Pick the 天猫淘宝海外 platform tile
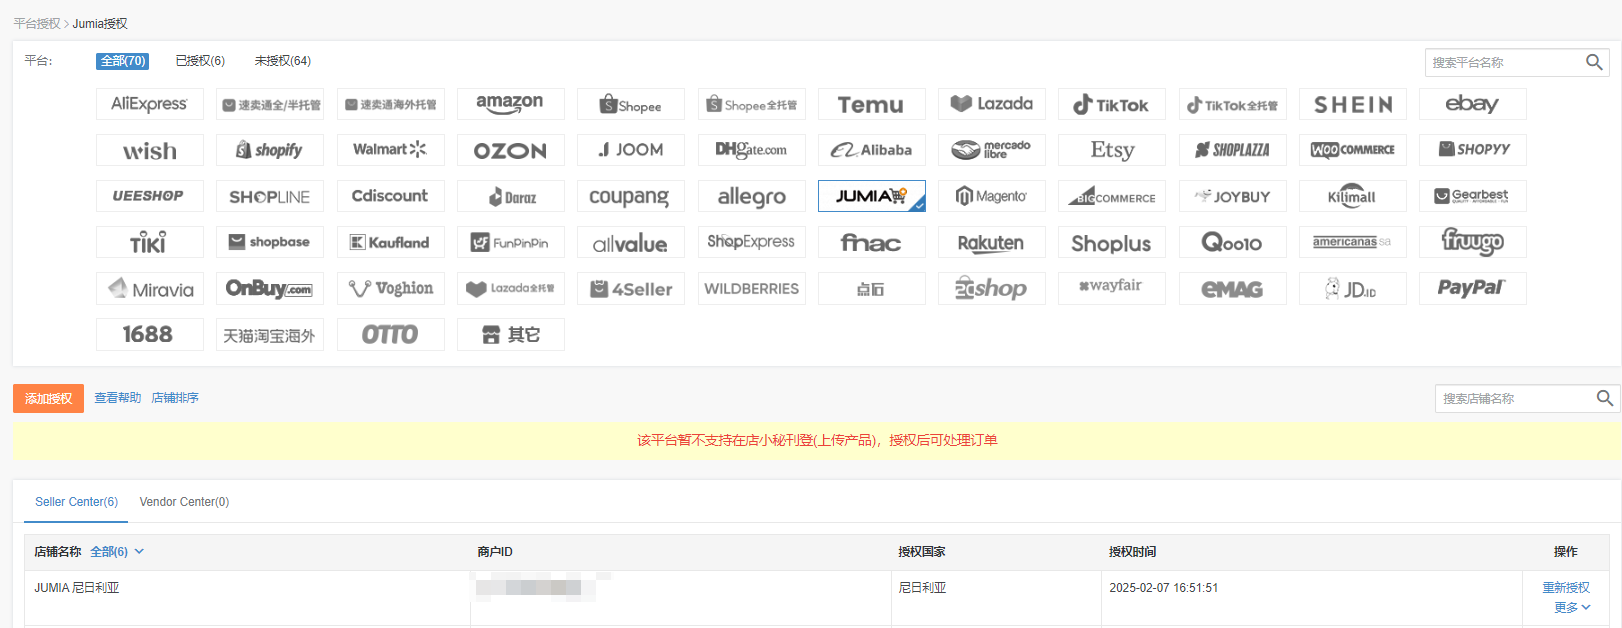Viewport: 1622px width, 628px height. (270, 334)
